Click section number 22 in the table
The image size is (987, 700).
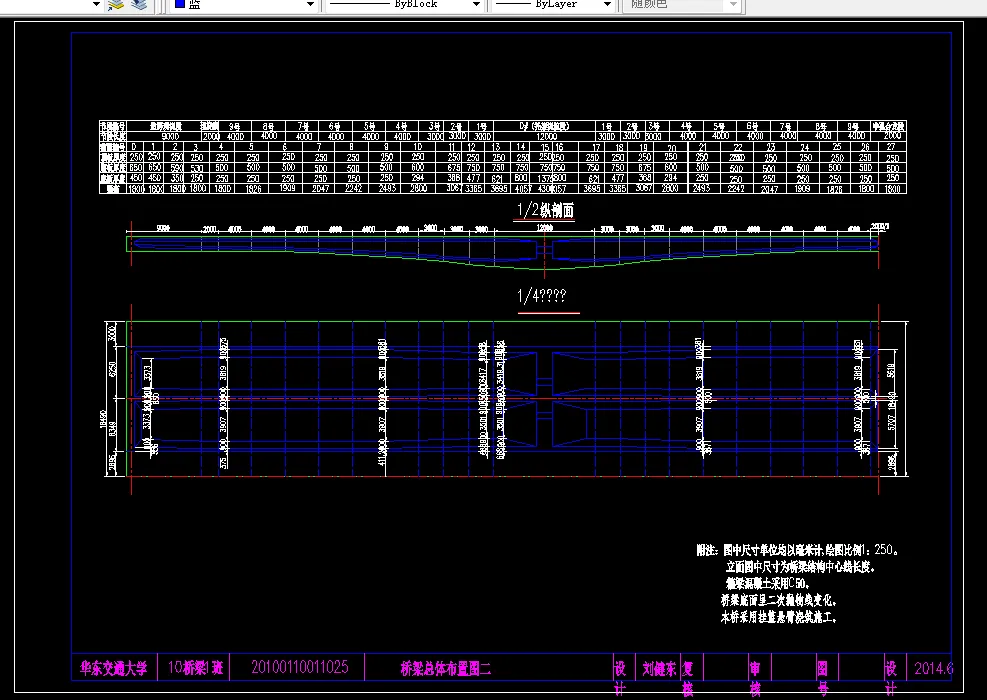[x=737, y=147]
